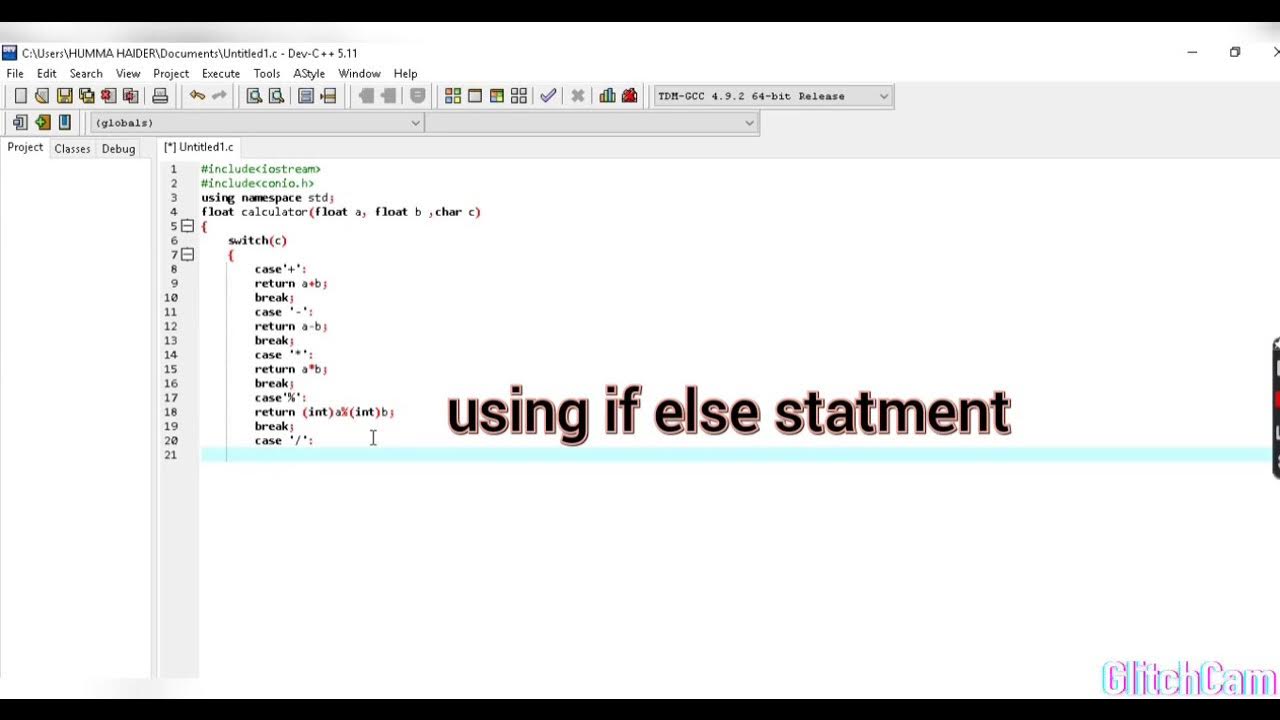Print the file using the printer icon

pyautogui.click(x=160, y=96)
